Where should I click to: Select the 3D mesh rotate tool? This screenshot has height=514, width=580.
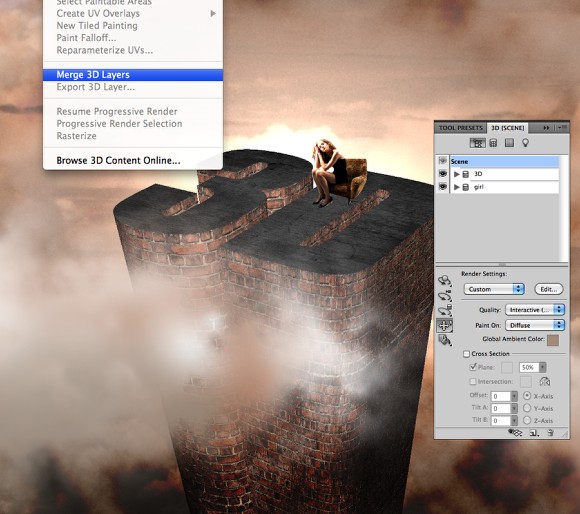click(445, 311)
